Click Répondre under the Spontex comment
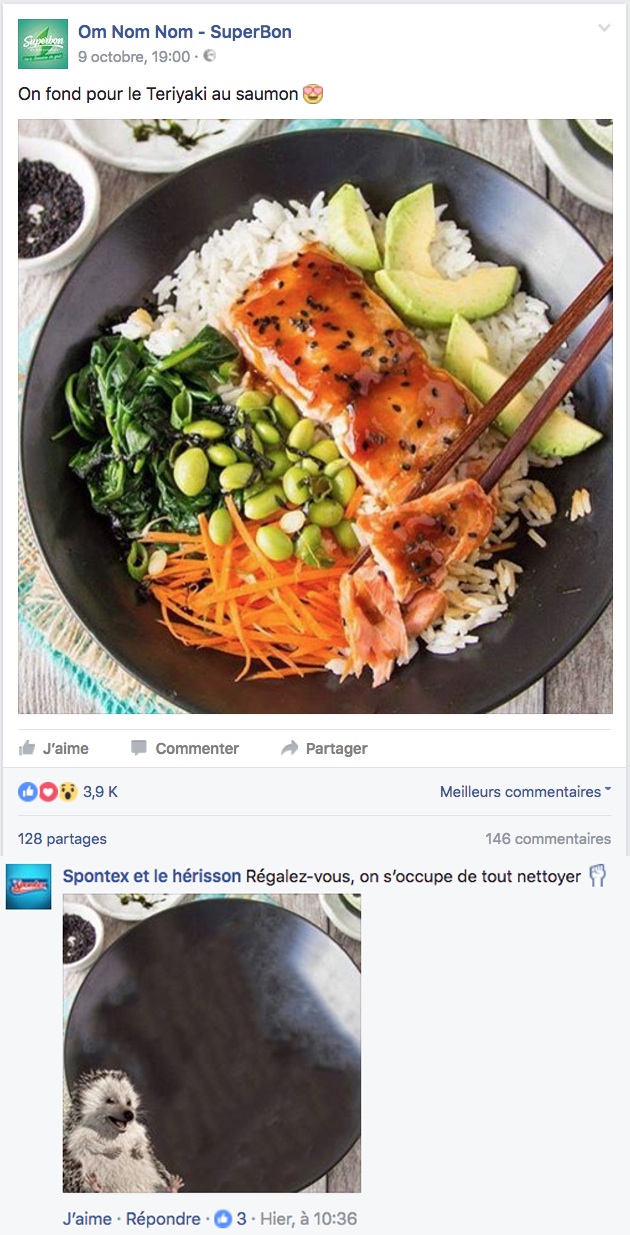Screen dimensions: 630x1235 pos(163,1219)
